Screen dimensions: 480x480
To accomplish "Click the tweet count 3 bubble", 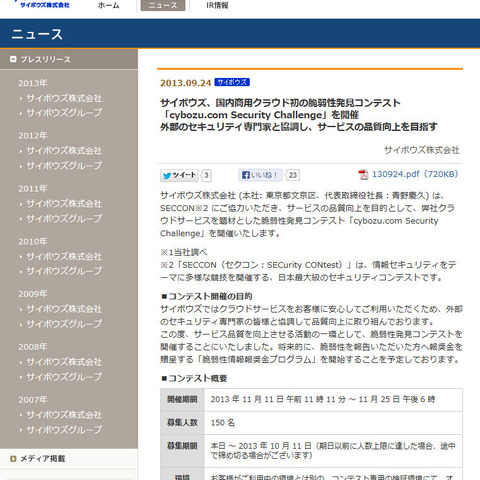I will [207, 175].
